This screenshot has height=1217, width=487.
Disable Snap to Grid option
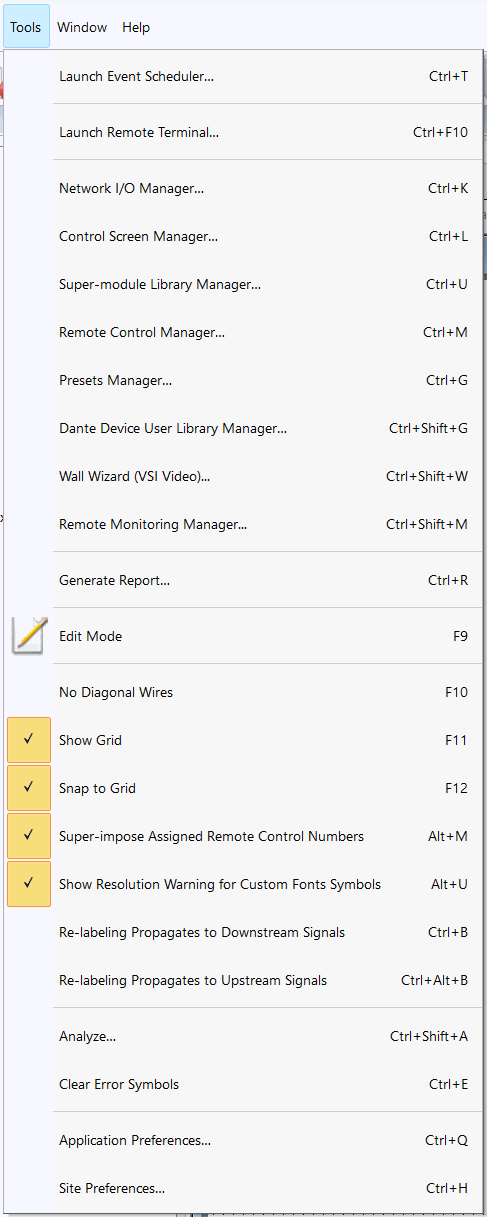point(29,788)
